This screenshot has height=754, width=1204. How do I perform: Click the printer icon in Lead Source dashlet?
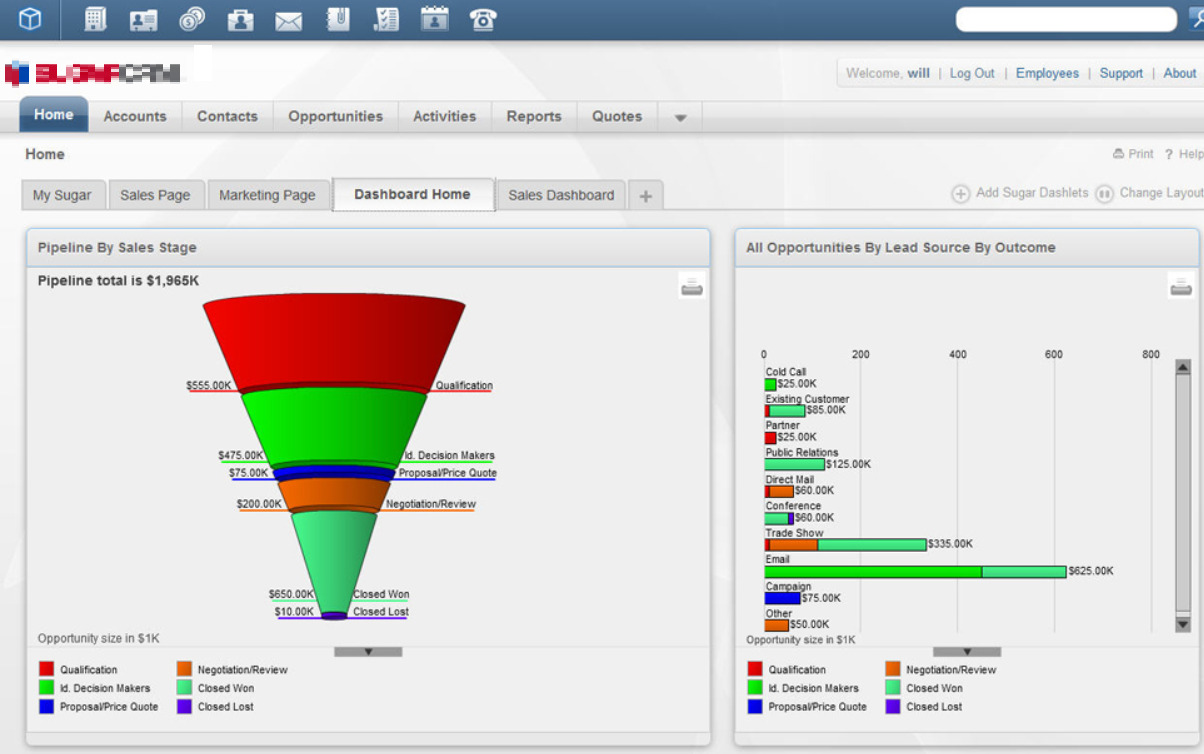(x=1181, y=287)
